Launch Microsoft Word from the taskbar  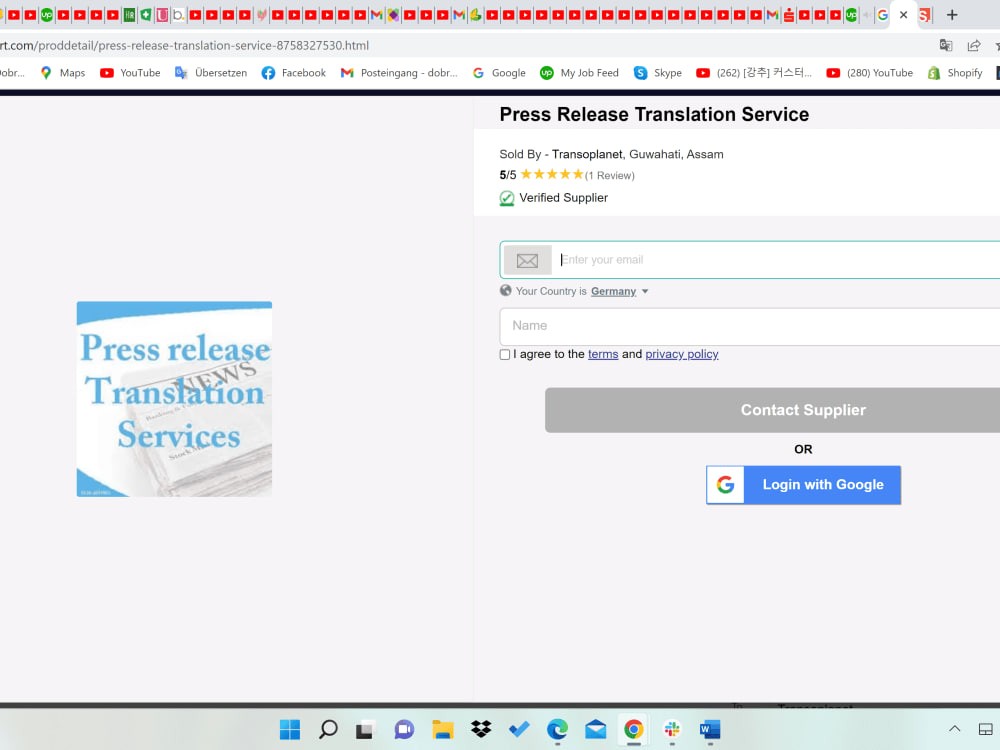(710, 729)
